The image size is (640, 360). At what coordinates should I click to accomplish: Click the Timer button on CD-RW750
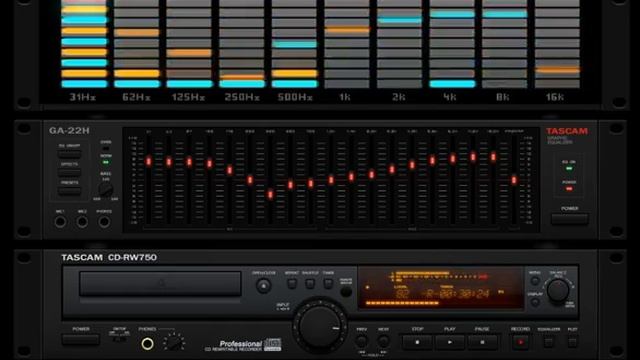pyautogui.click(x=328, y=283)
